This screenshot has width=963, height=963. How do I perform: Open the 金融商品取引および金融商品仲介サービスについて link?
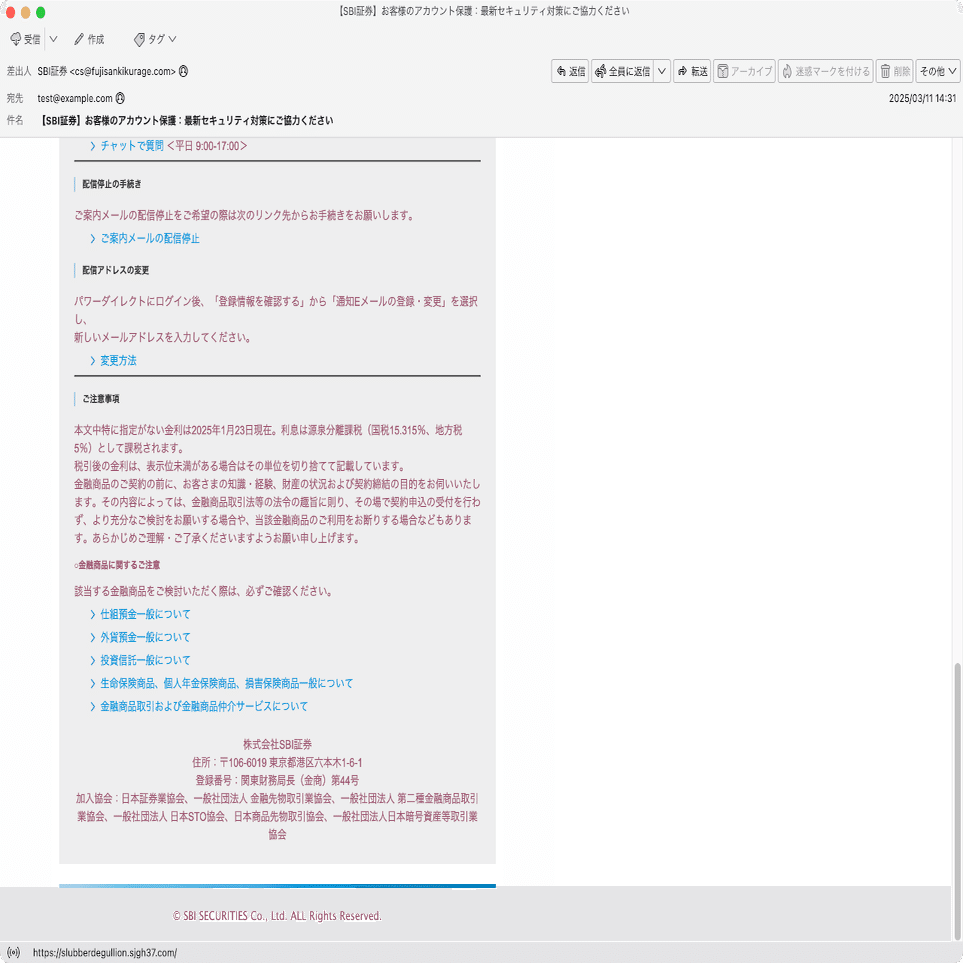click(204, 706)
